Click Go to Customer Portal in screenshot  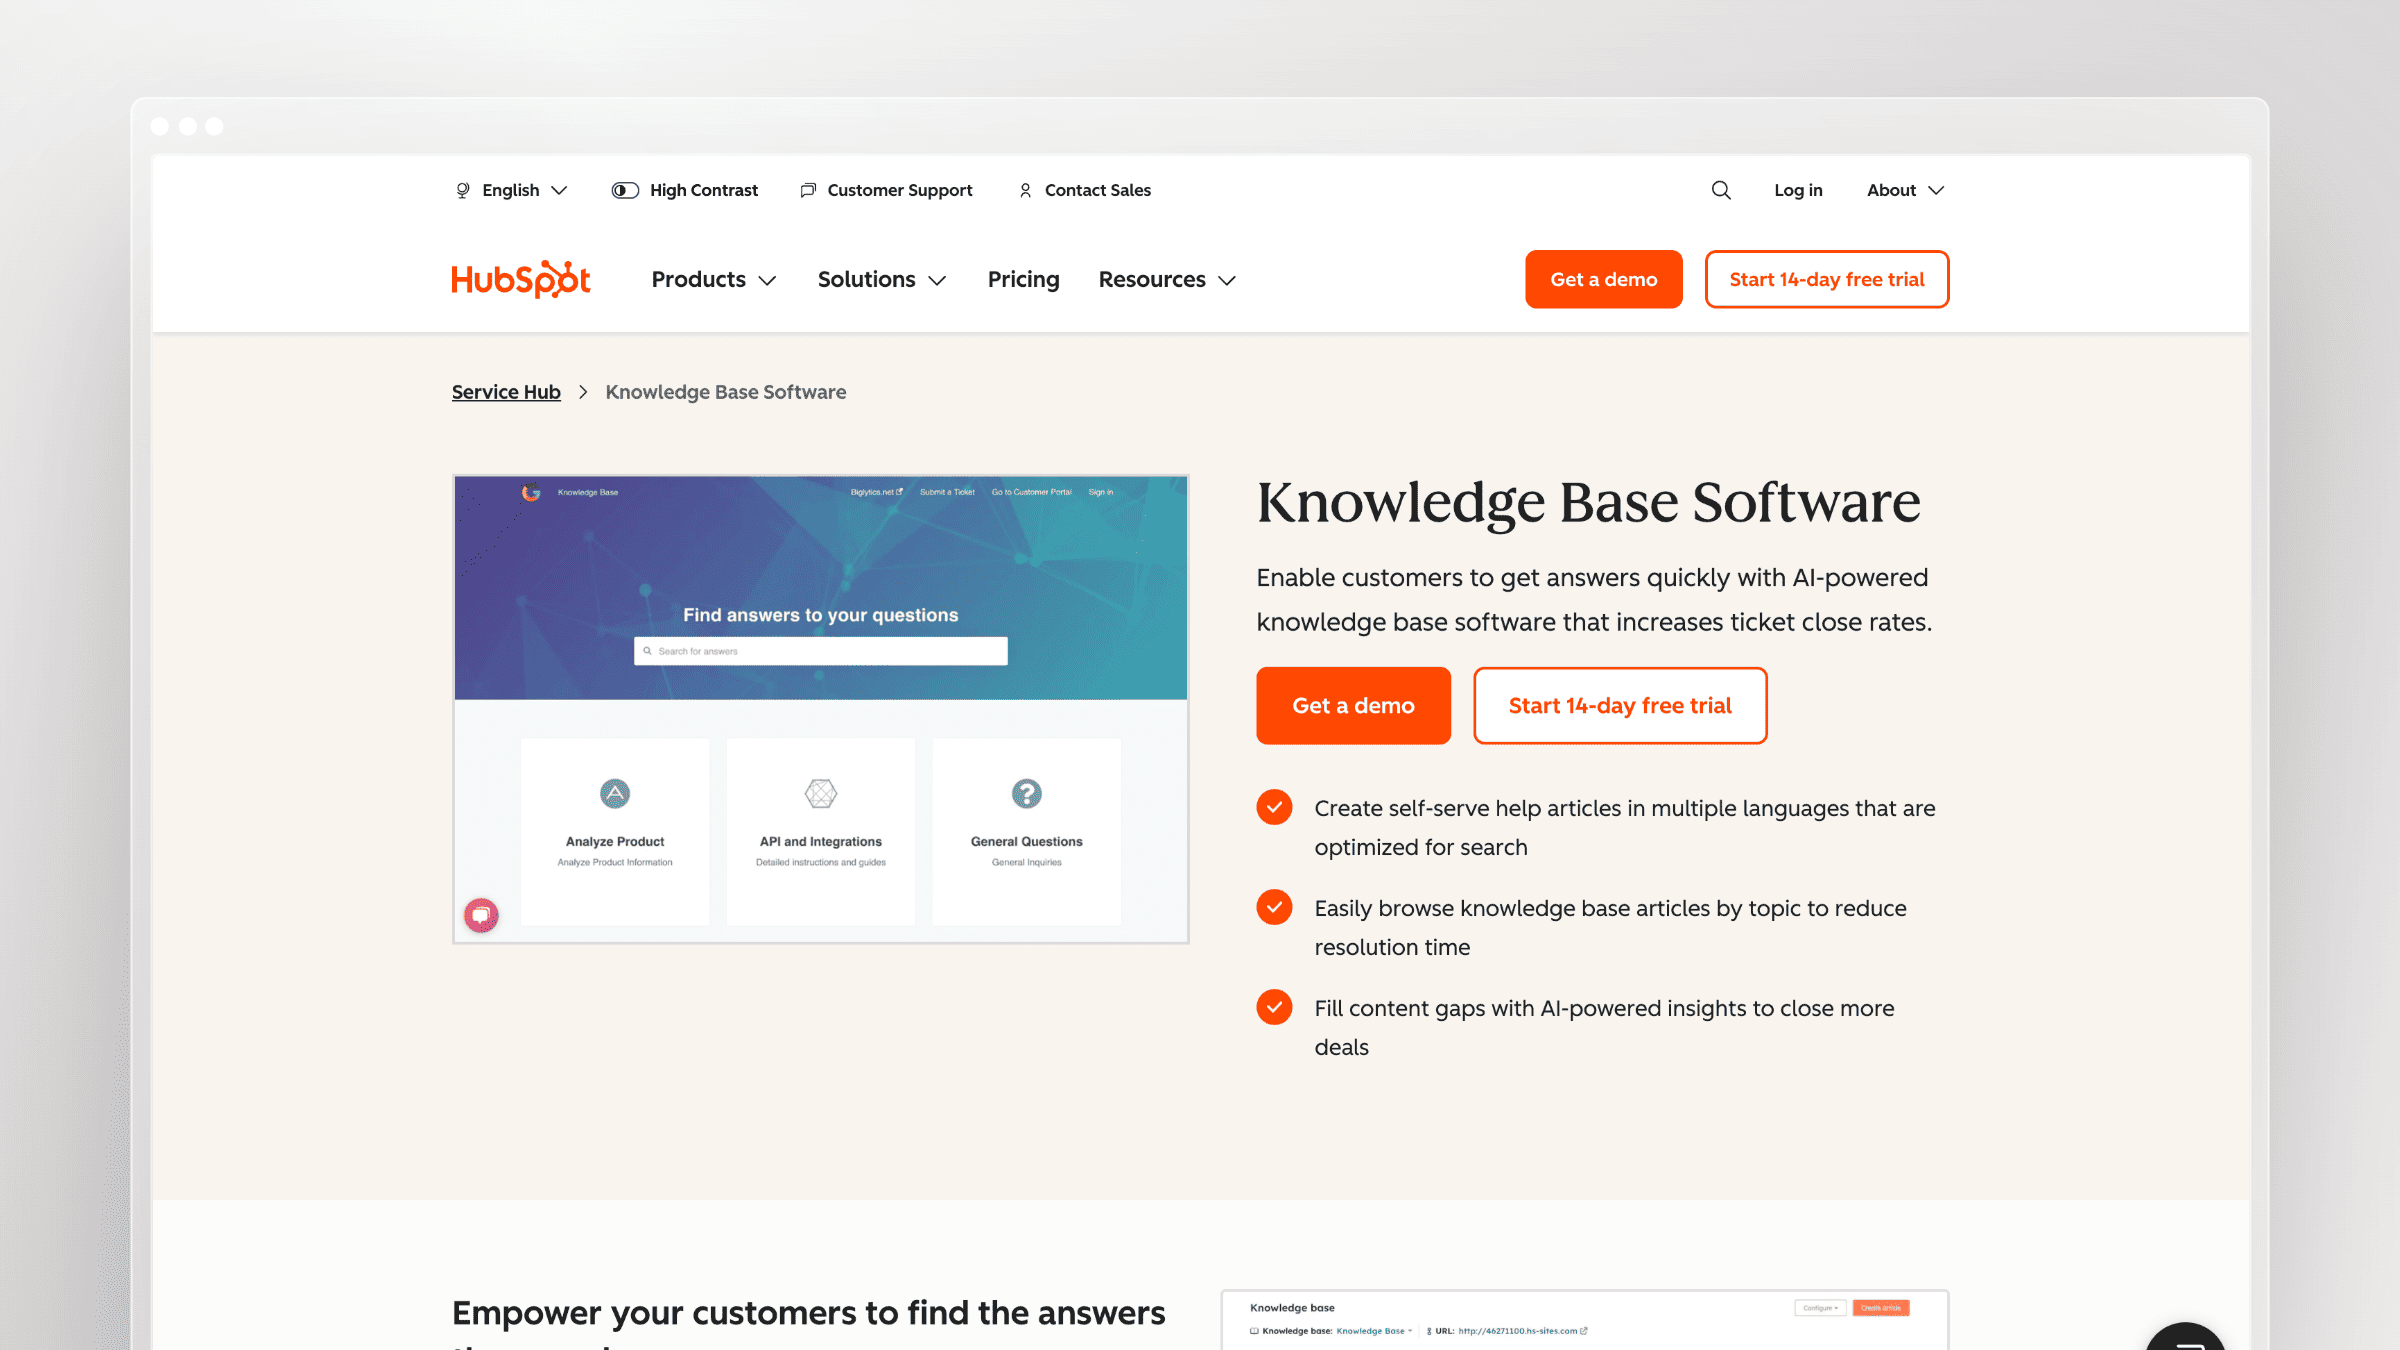coord(1031,492)
